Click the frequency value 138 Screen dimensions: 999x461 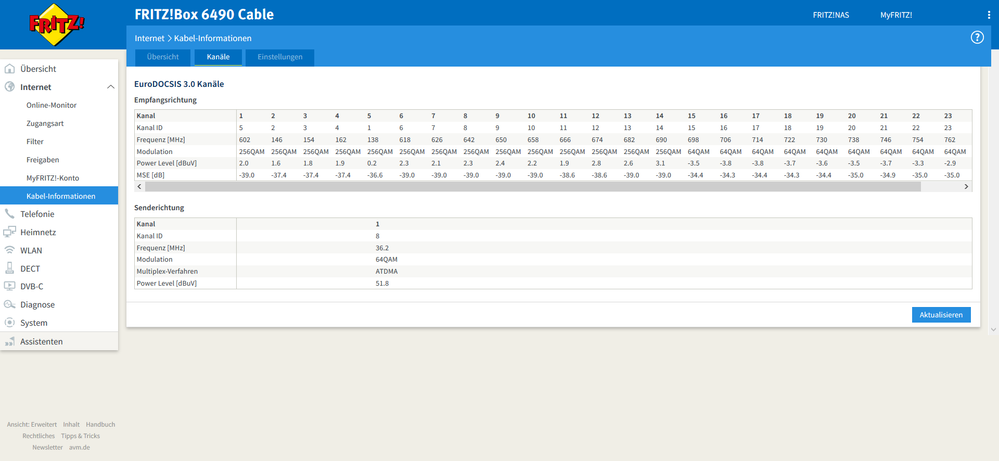click(372, 139)
